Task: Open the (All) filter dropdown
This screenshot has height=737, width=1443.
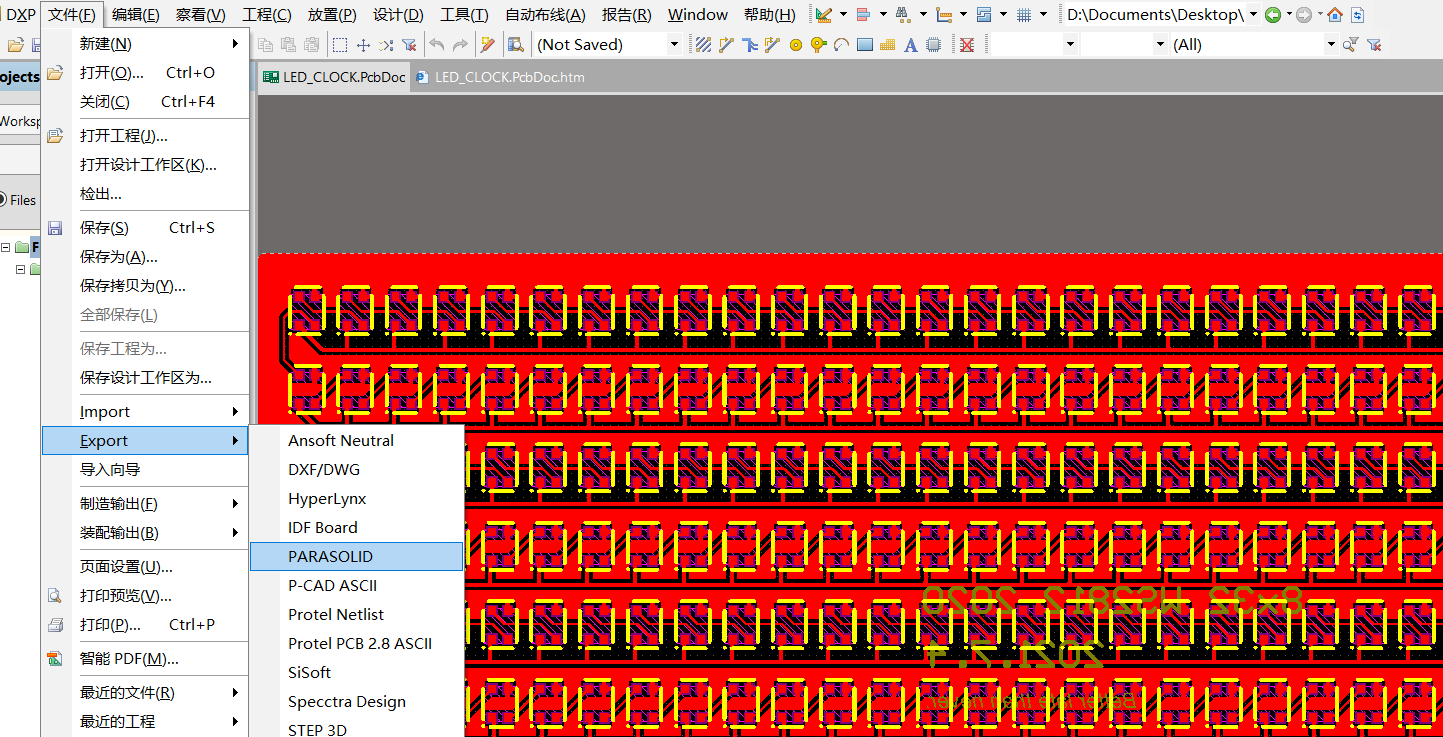Action: [1331, 44]
